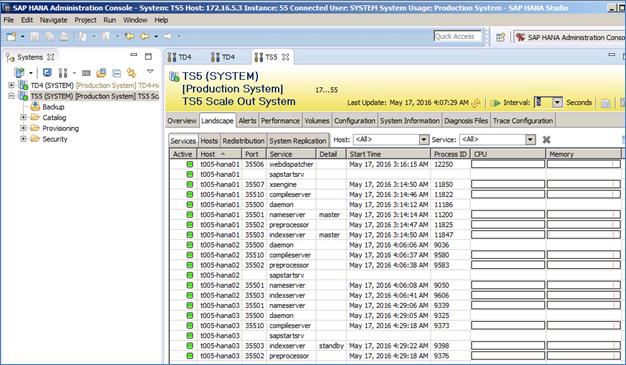Click the Open SQL Console icon in Systems toolbar
The image size is (626, 365).
tap(86, 73)
